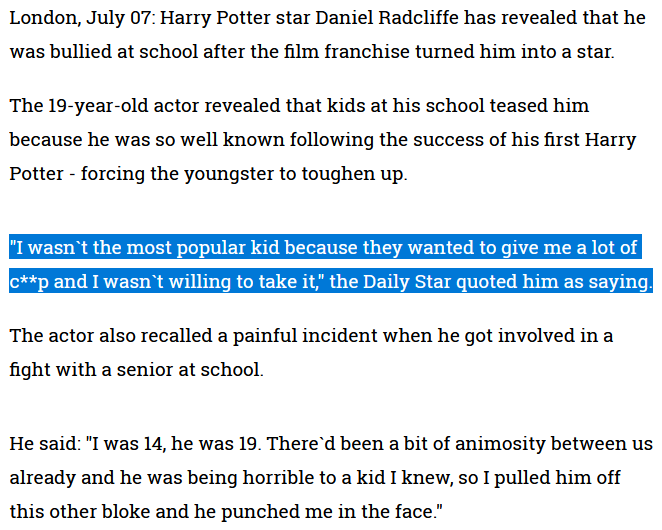
Task: Click 'Daniel Radcliffe' in opening sentence
Action: [387, 18]
